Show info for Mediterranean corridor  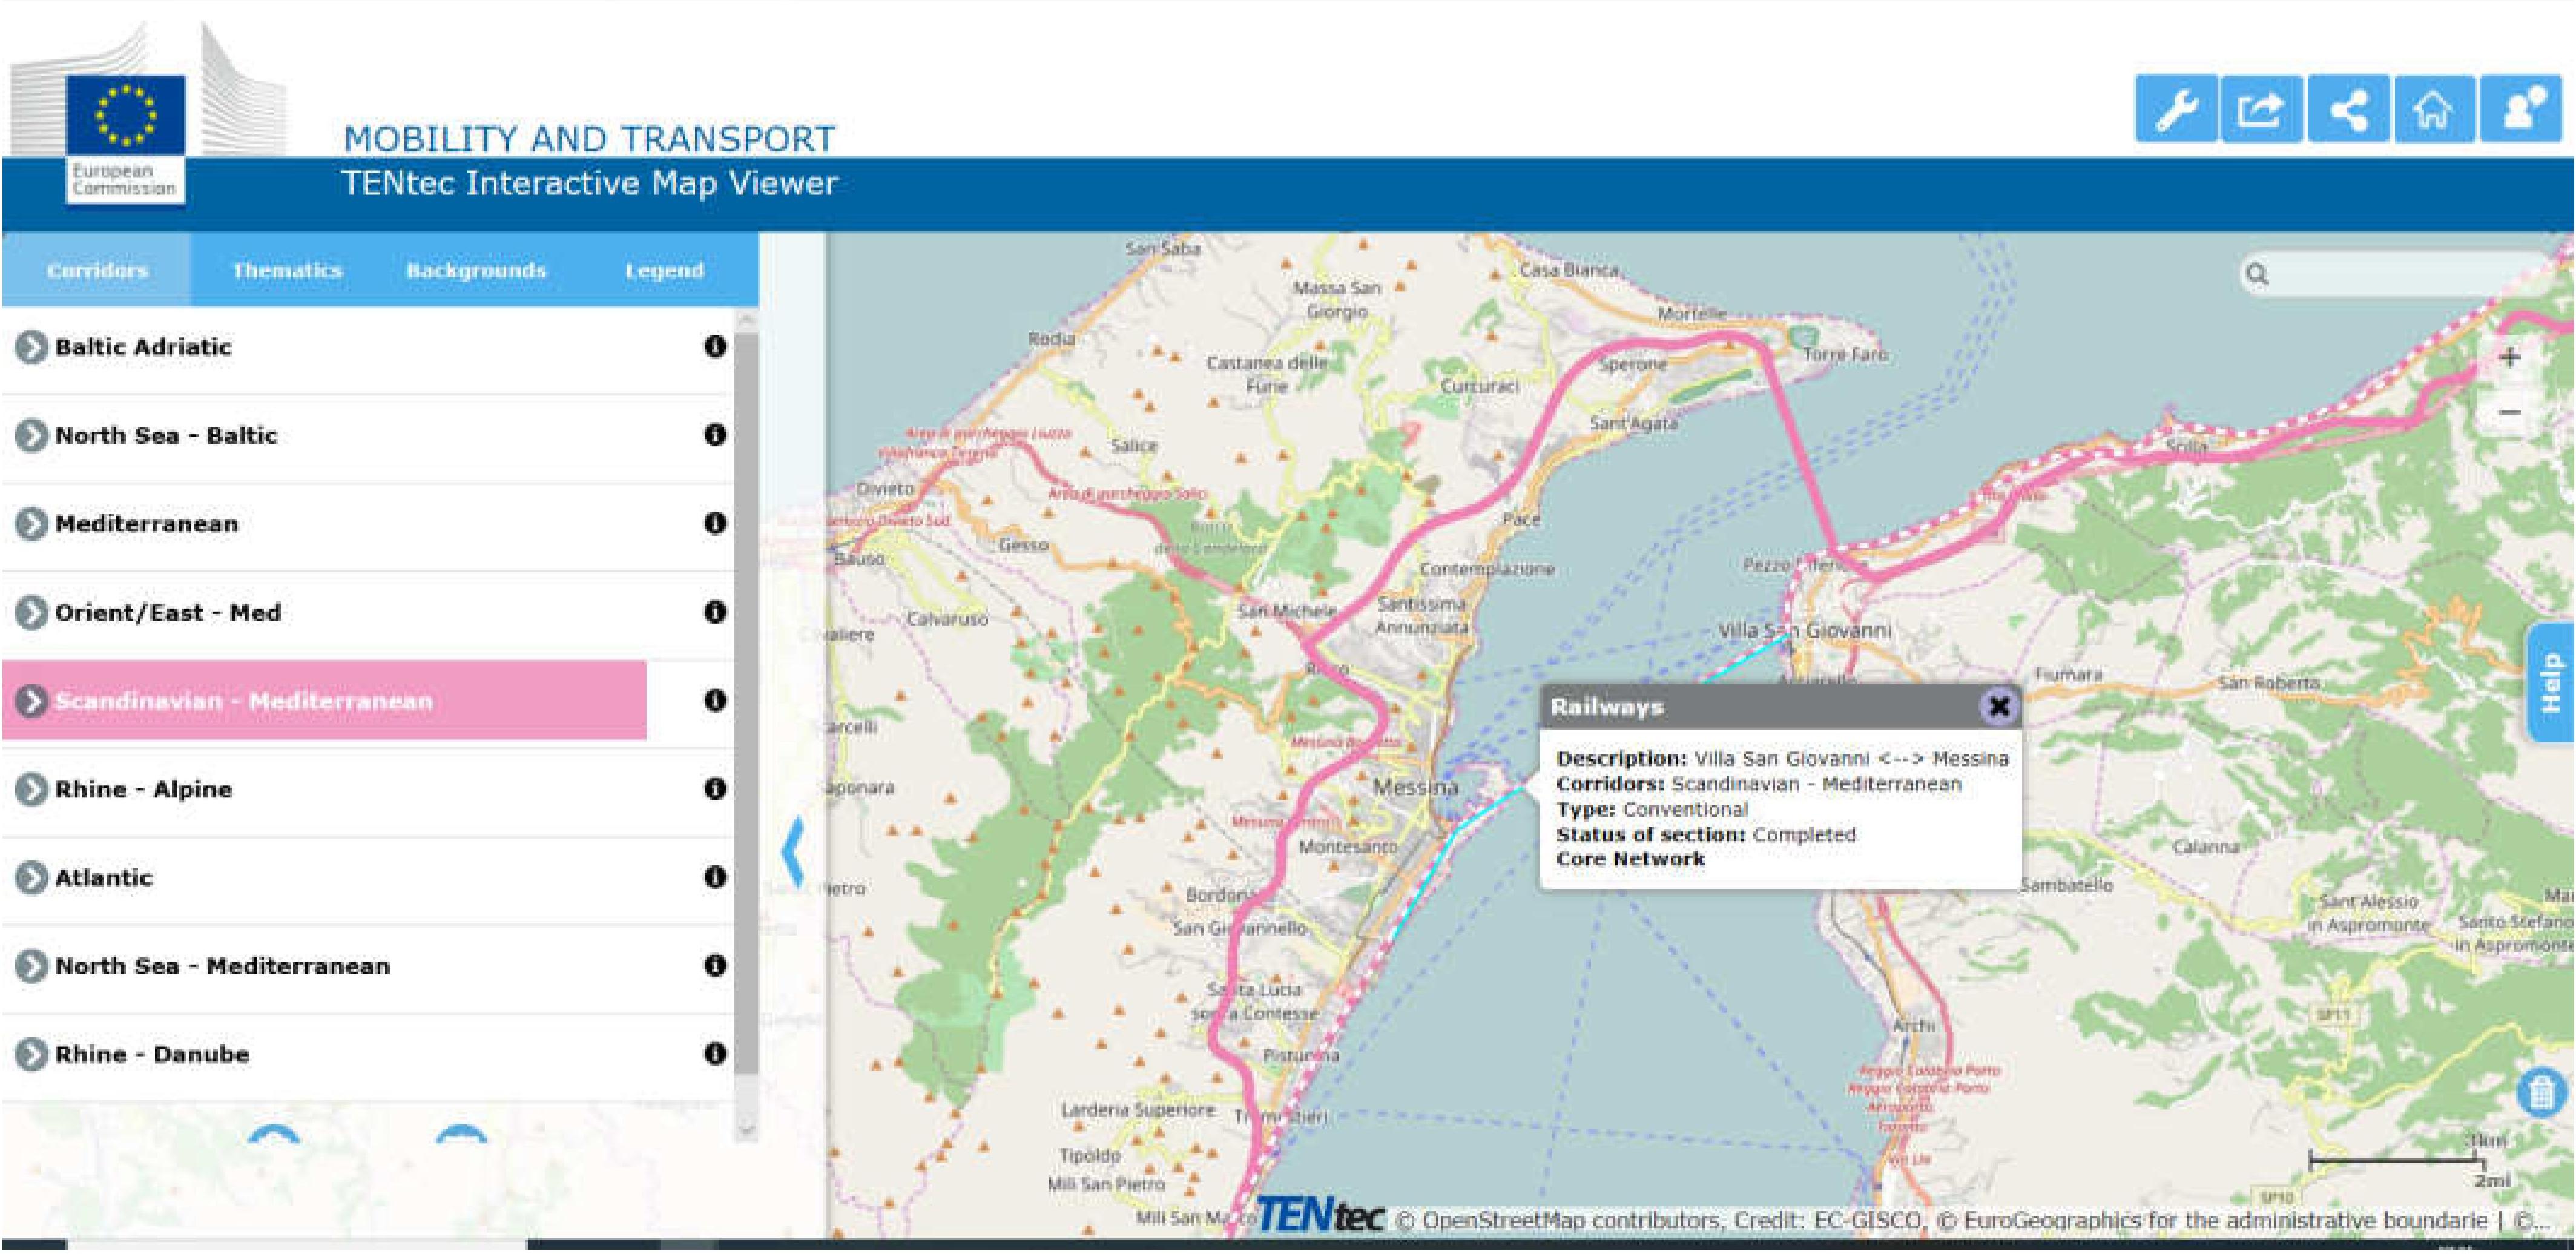(x=714, y=523)
